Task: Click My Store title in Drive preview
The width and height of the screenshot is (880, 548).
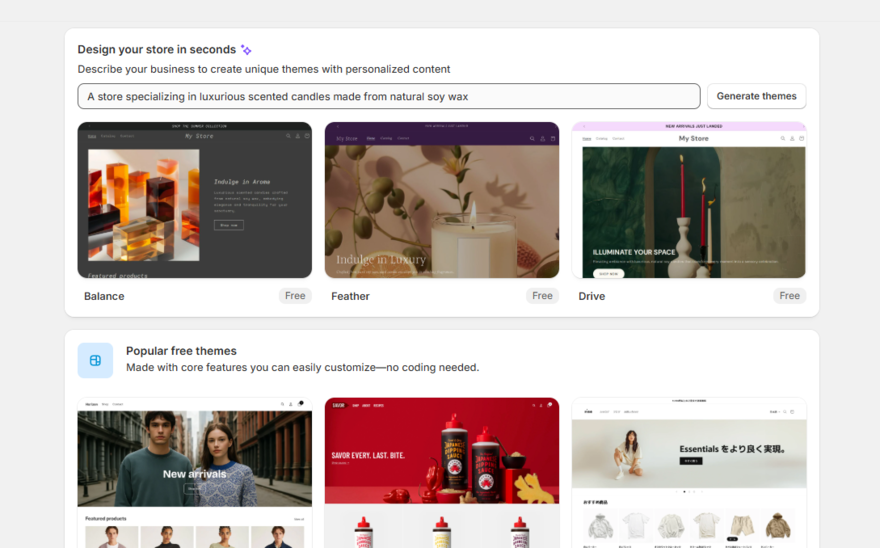Action: [x=694, y=138]
